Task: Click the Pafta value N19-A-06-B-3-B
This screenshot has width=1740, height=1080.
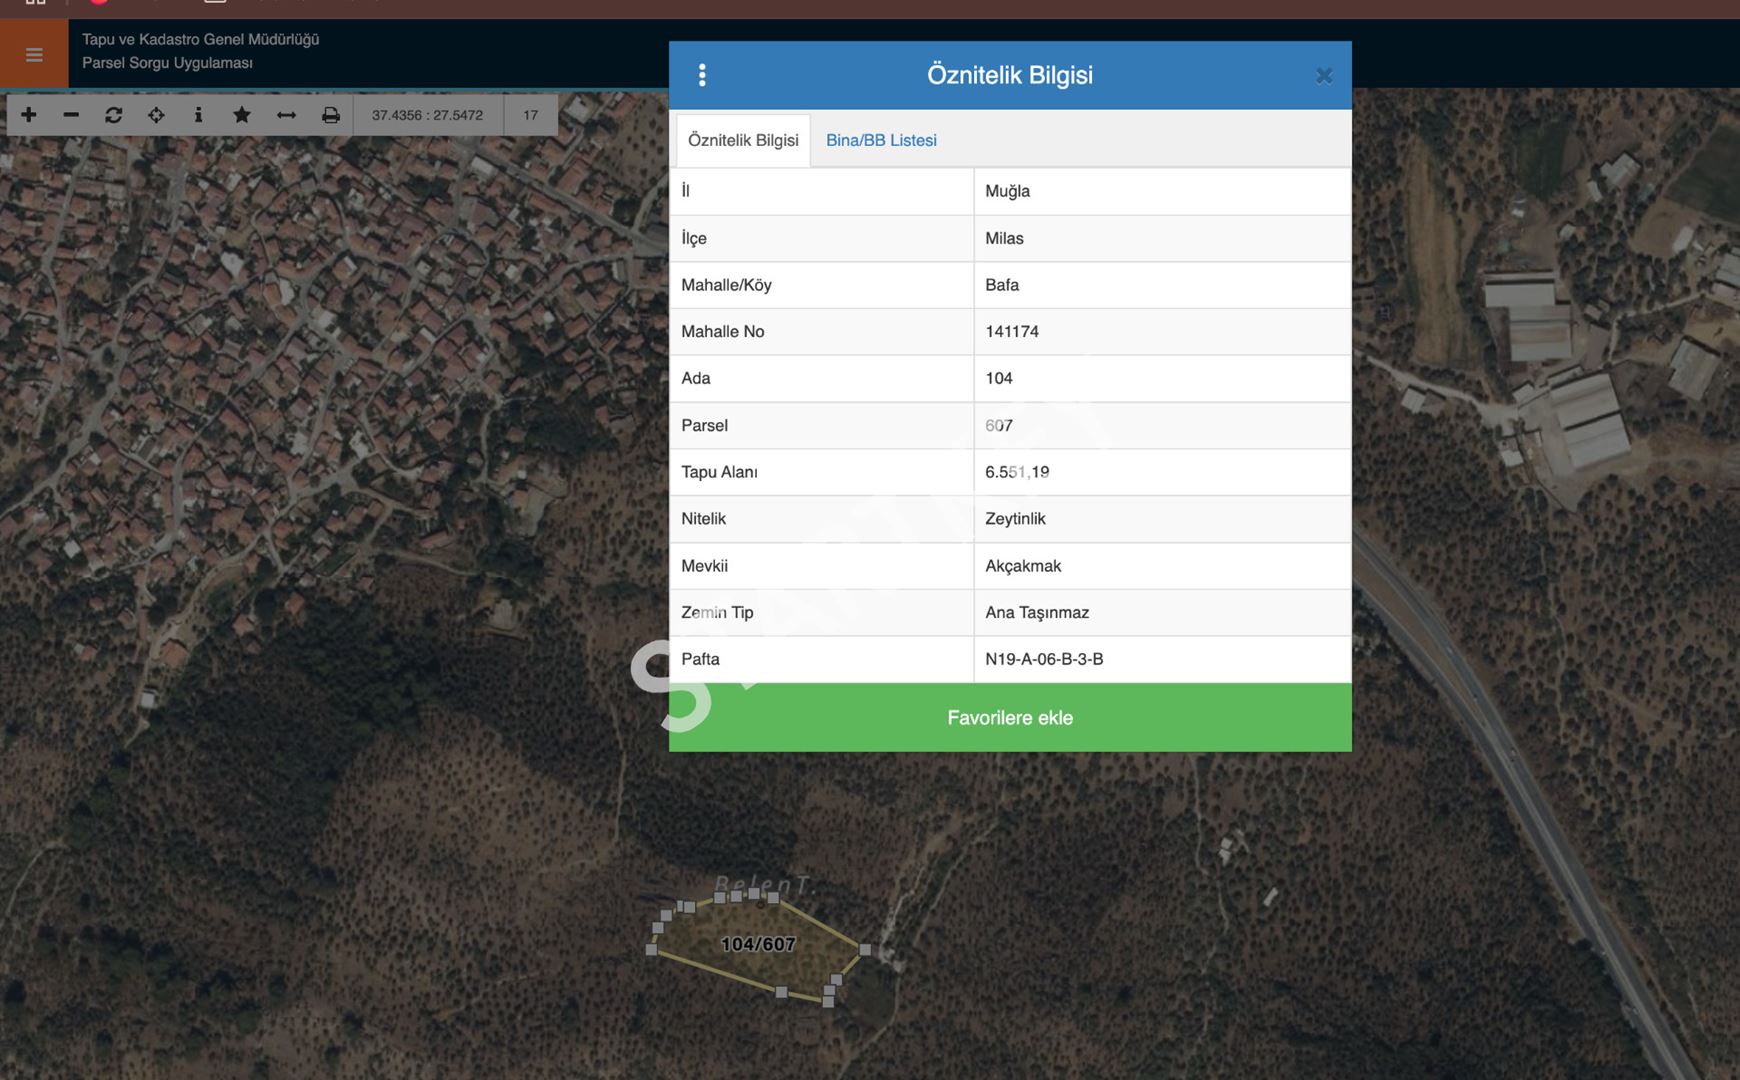Action: (1044, 659)
